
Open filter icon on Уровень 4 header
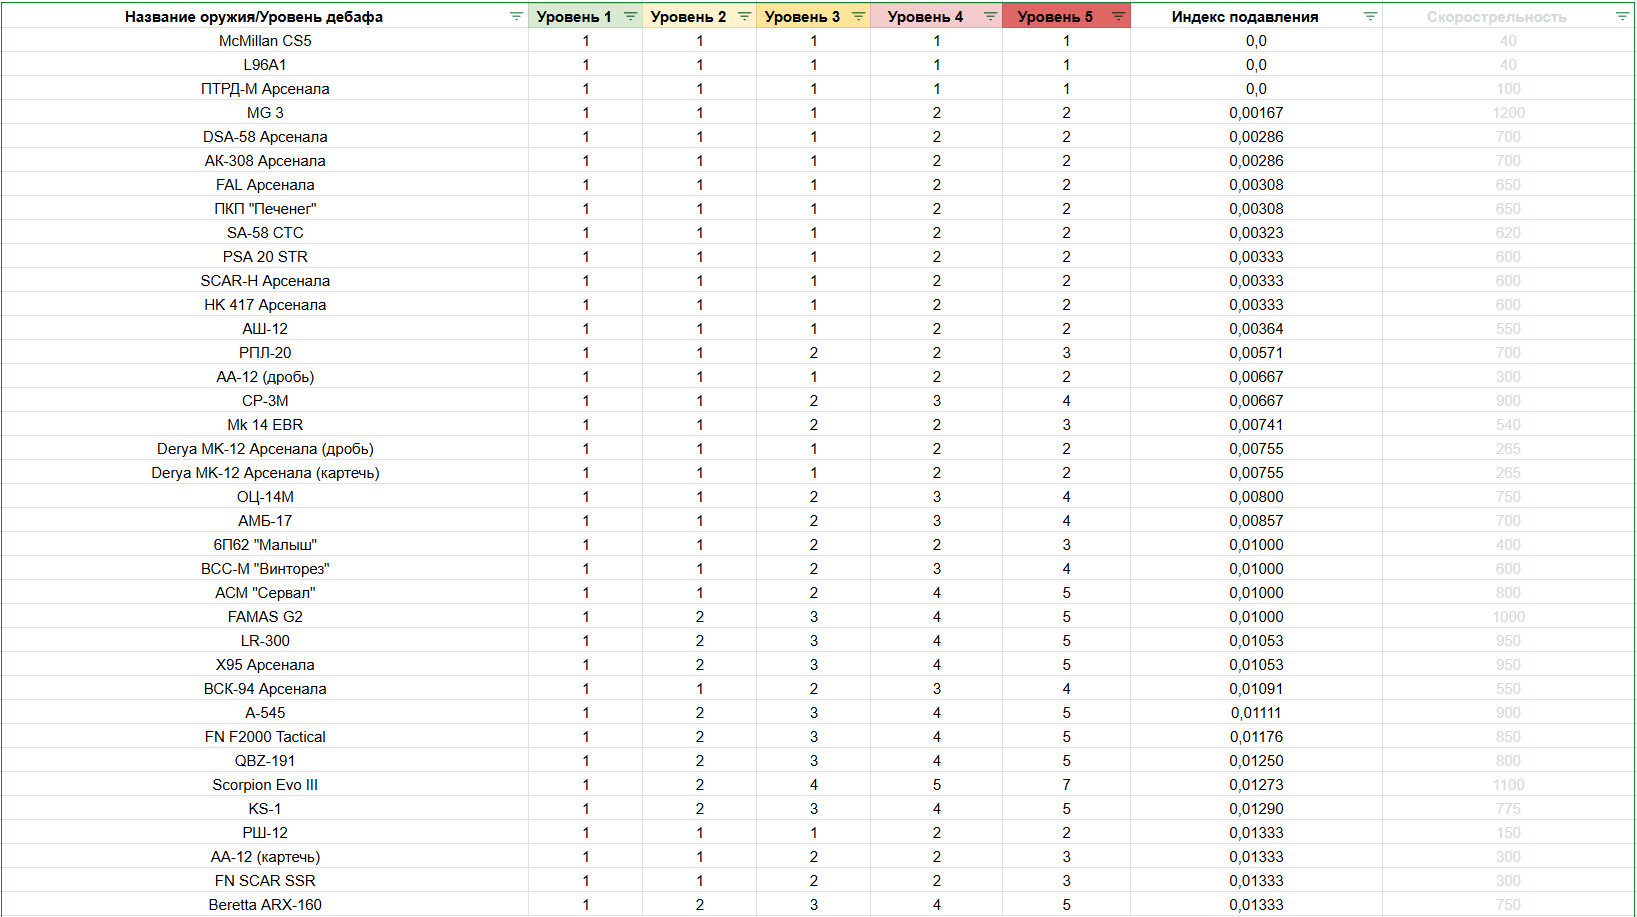990,16
